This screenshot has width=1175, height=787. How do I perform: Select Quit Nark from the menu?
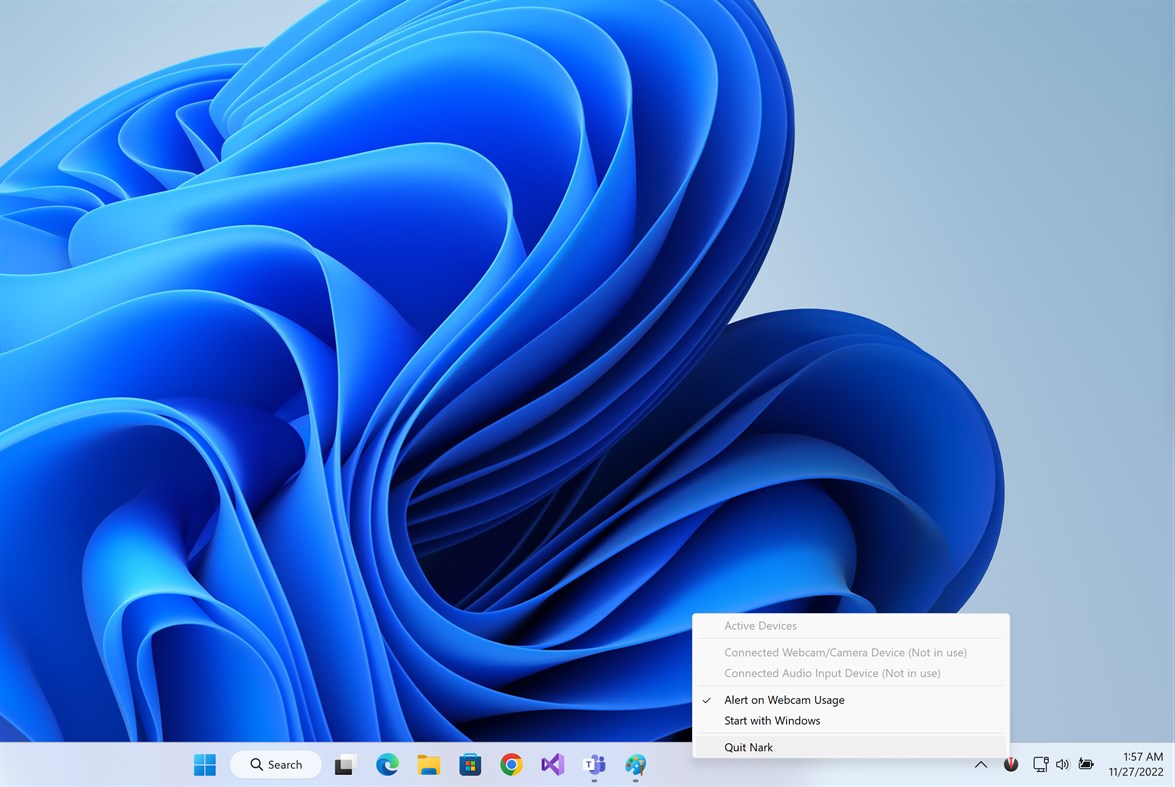(749, 748)
